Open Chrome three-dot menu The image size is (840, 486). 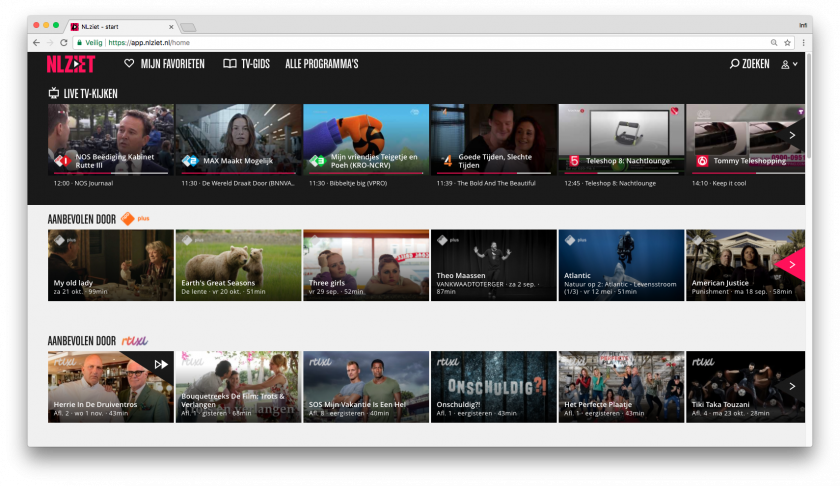click(x=803, y=42)
